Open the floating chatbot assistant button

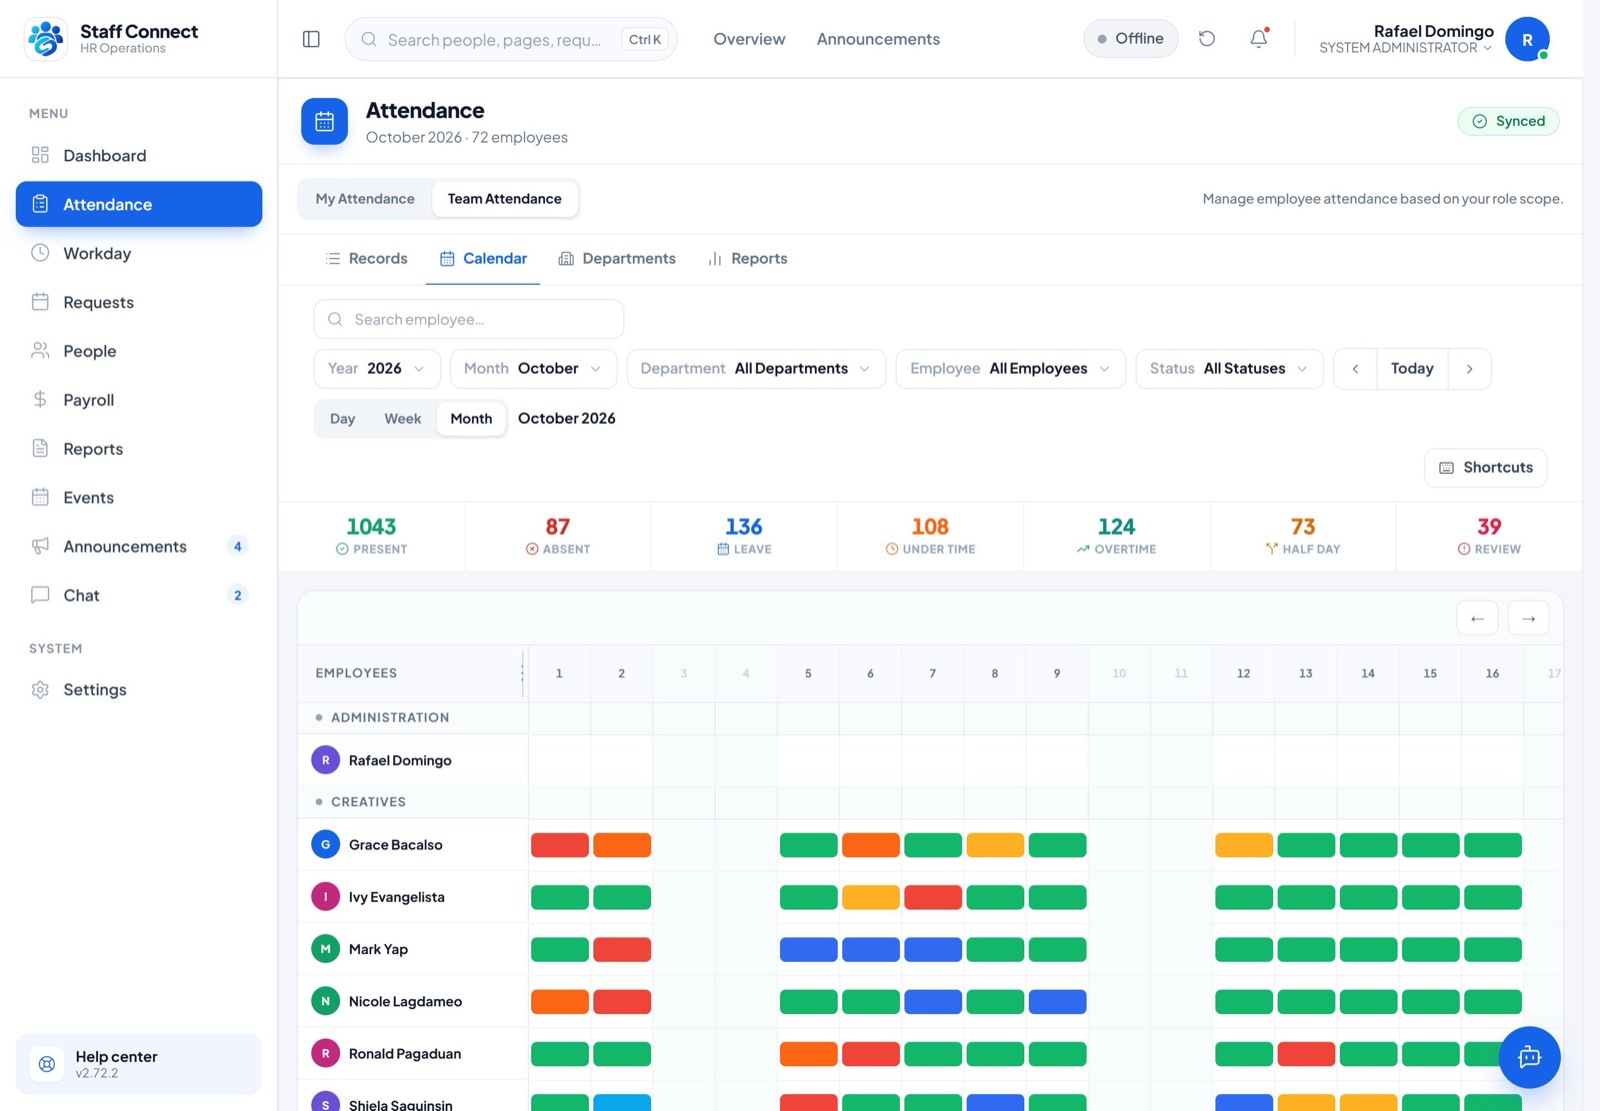click(x=1529, y=1057)
